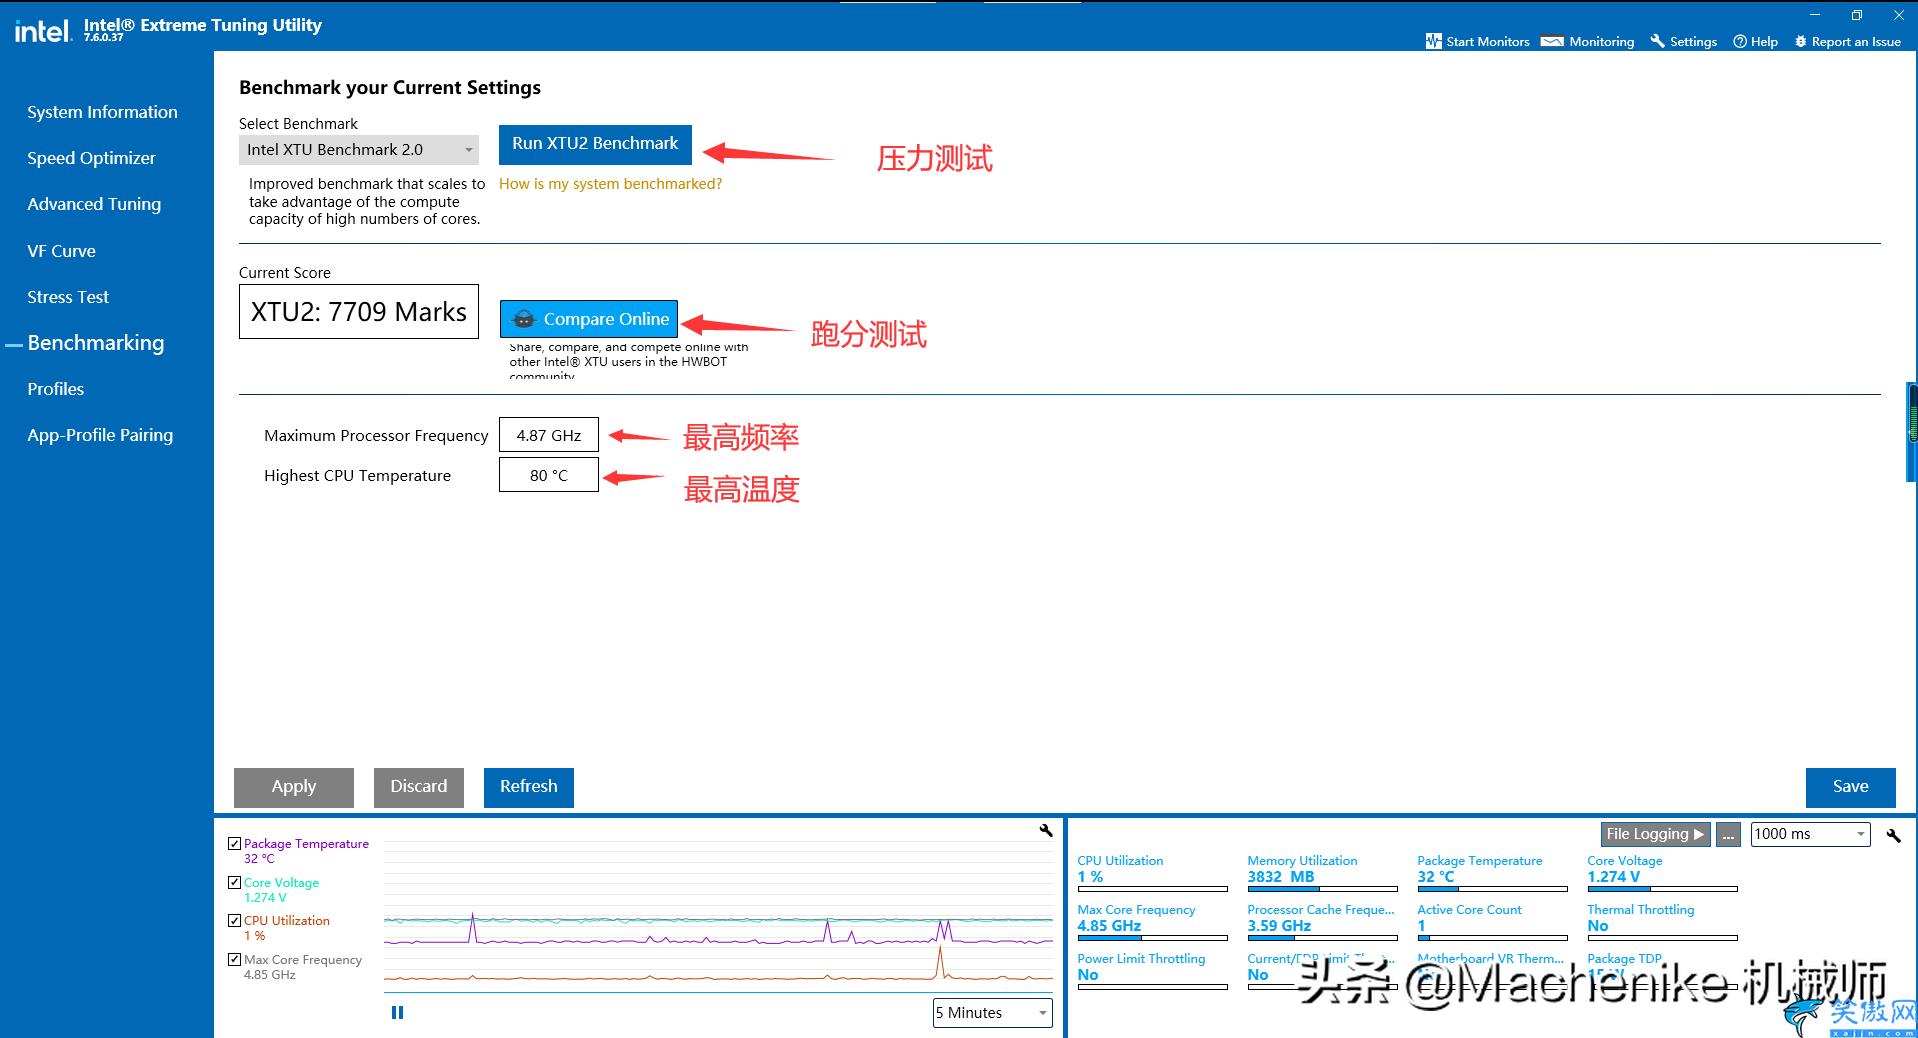Click Run XTU2 Benchmark button

(x=595, y=144)
